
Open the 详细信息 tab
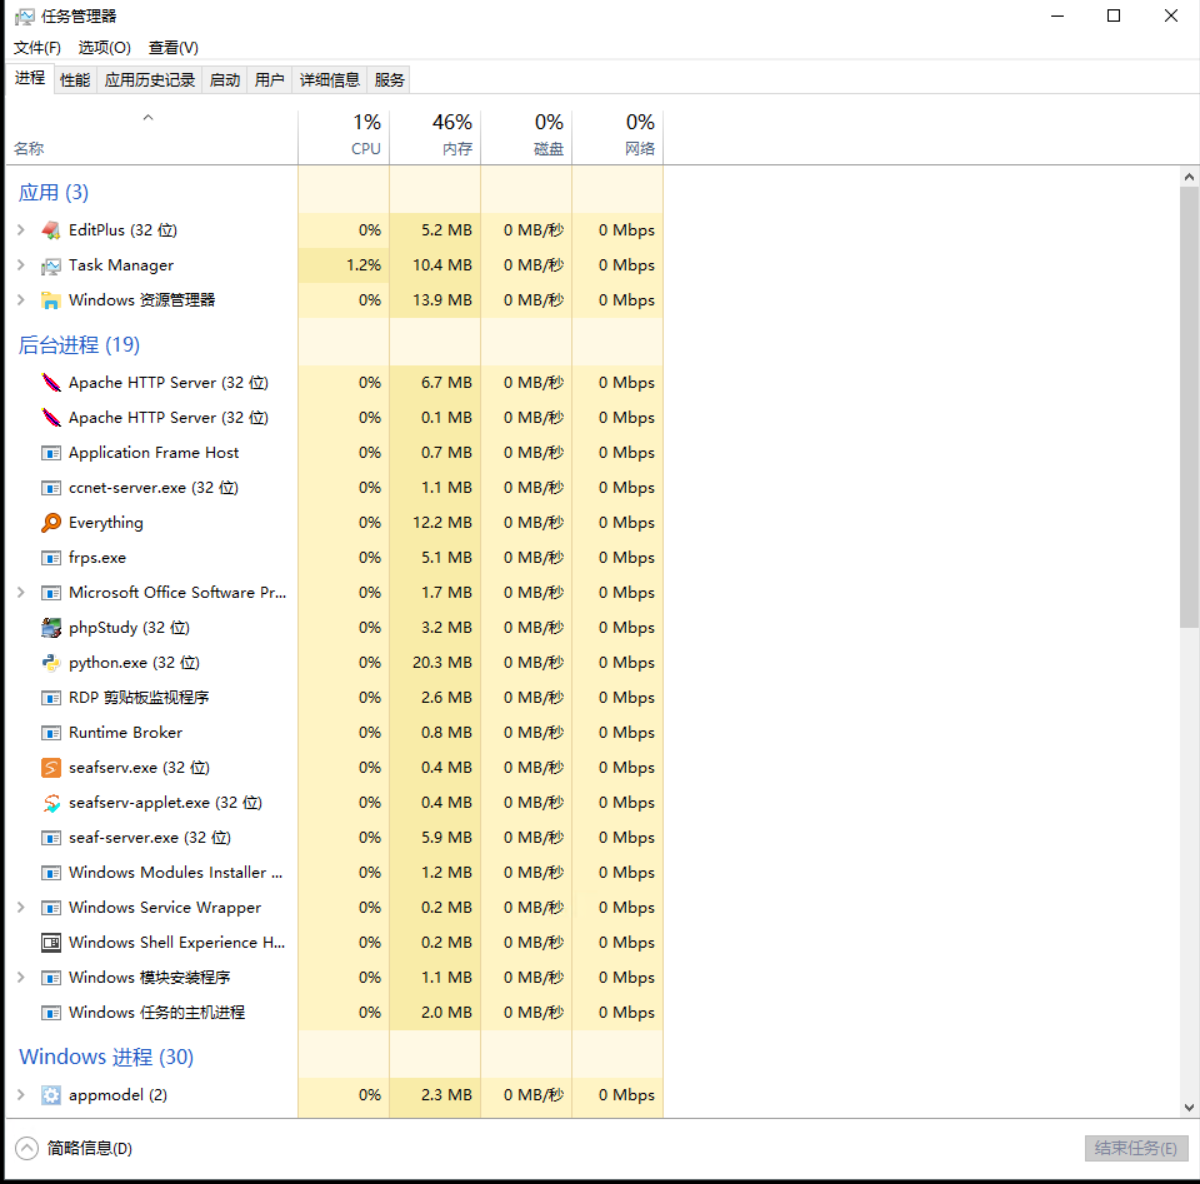[329, 80]
